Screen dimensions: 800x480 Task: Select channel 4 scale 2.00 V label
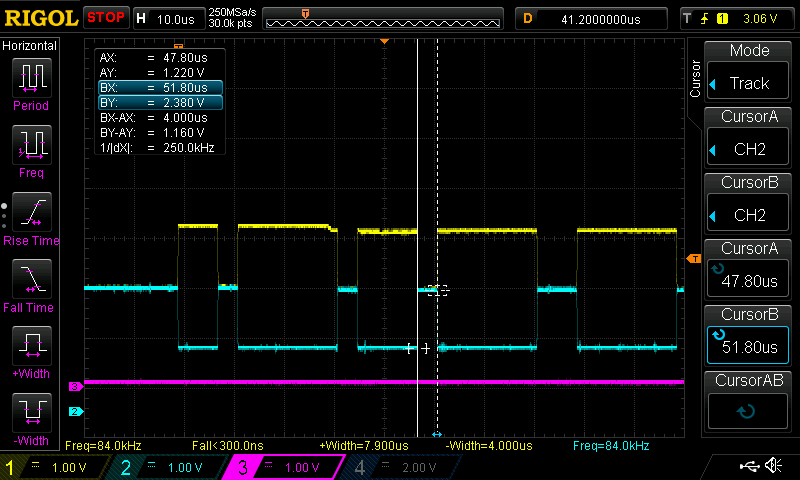coord(418,468)
